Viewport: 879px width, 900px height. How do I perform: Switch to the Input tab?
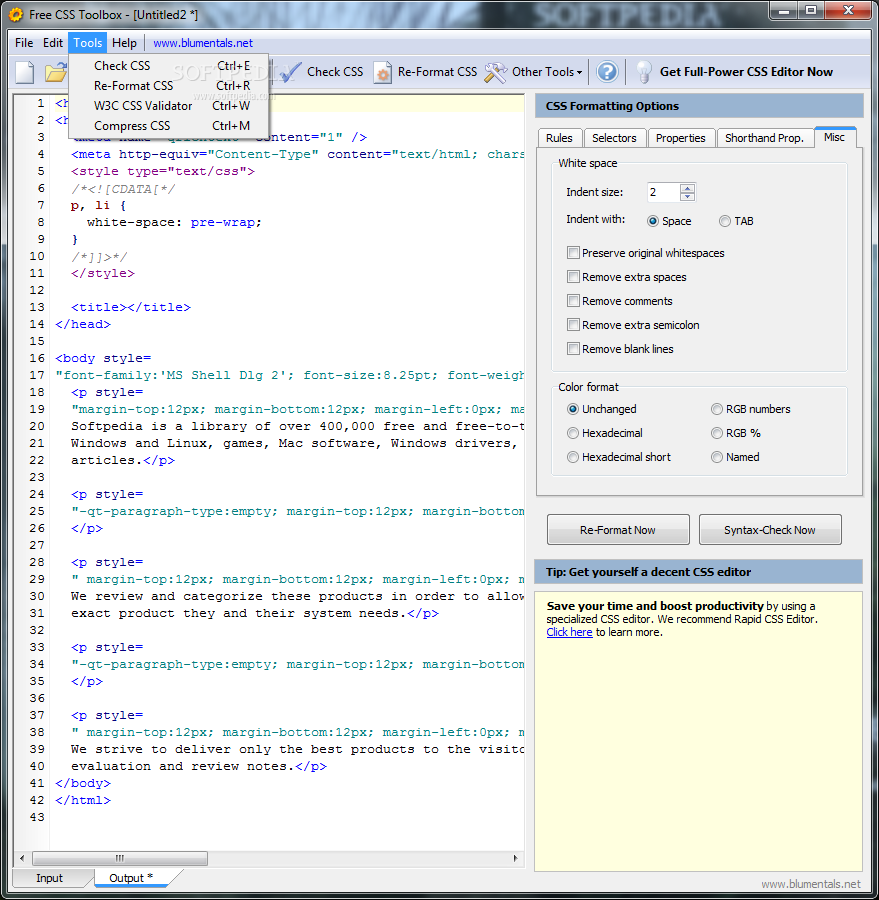(49, 878)
